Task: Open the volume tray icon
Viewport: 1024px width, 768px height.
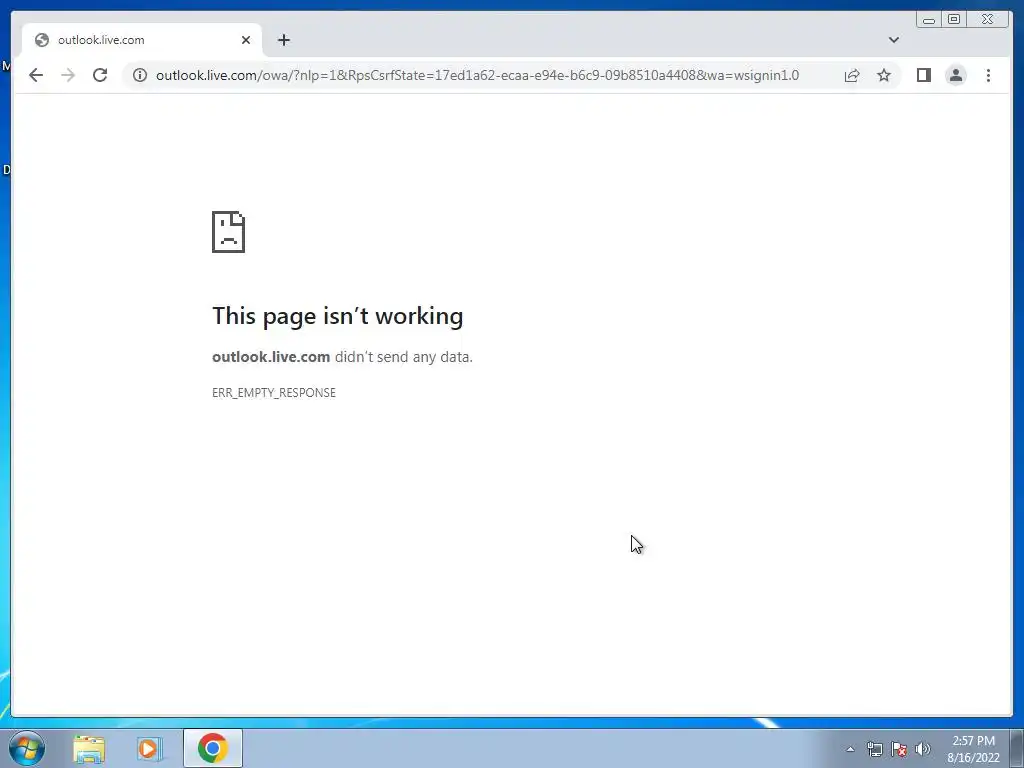Action: [x=923, y=749]
